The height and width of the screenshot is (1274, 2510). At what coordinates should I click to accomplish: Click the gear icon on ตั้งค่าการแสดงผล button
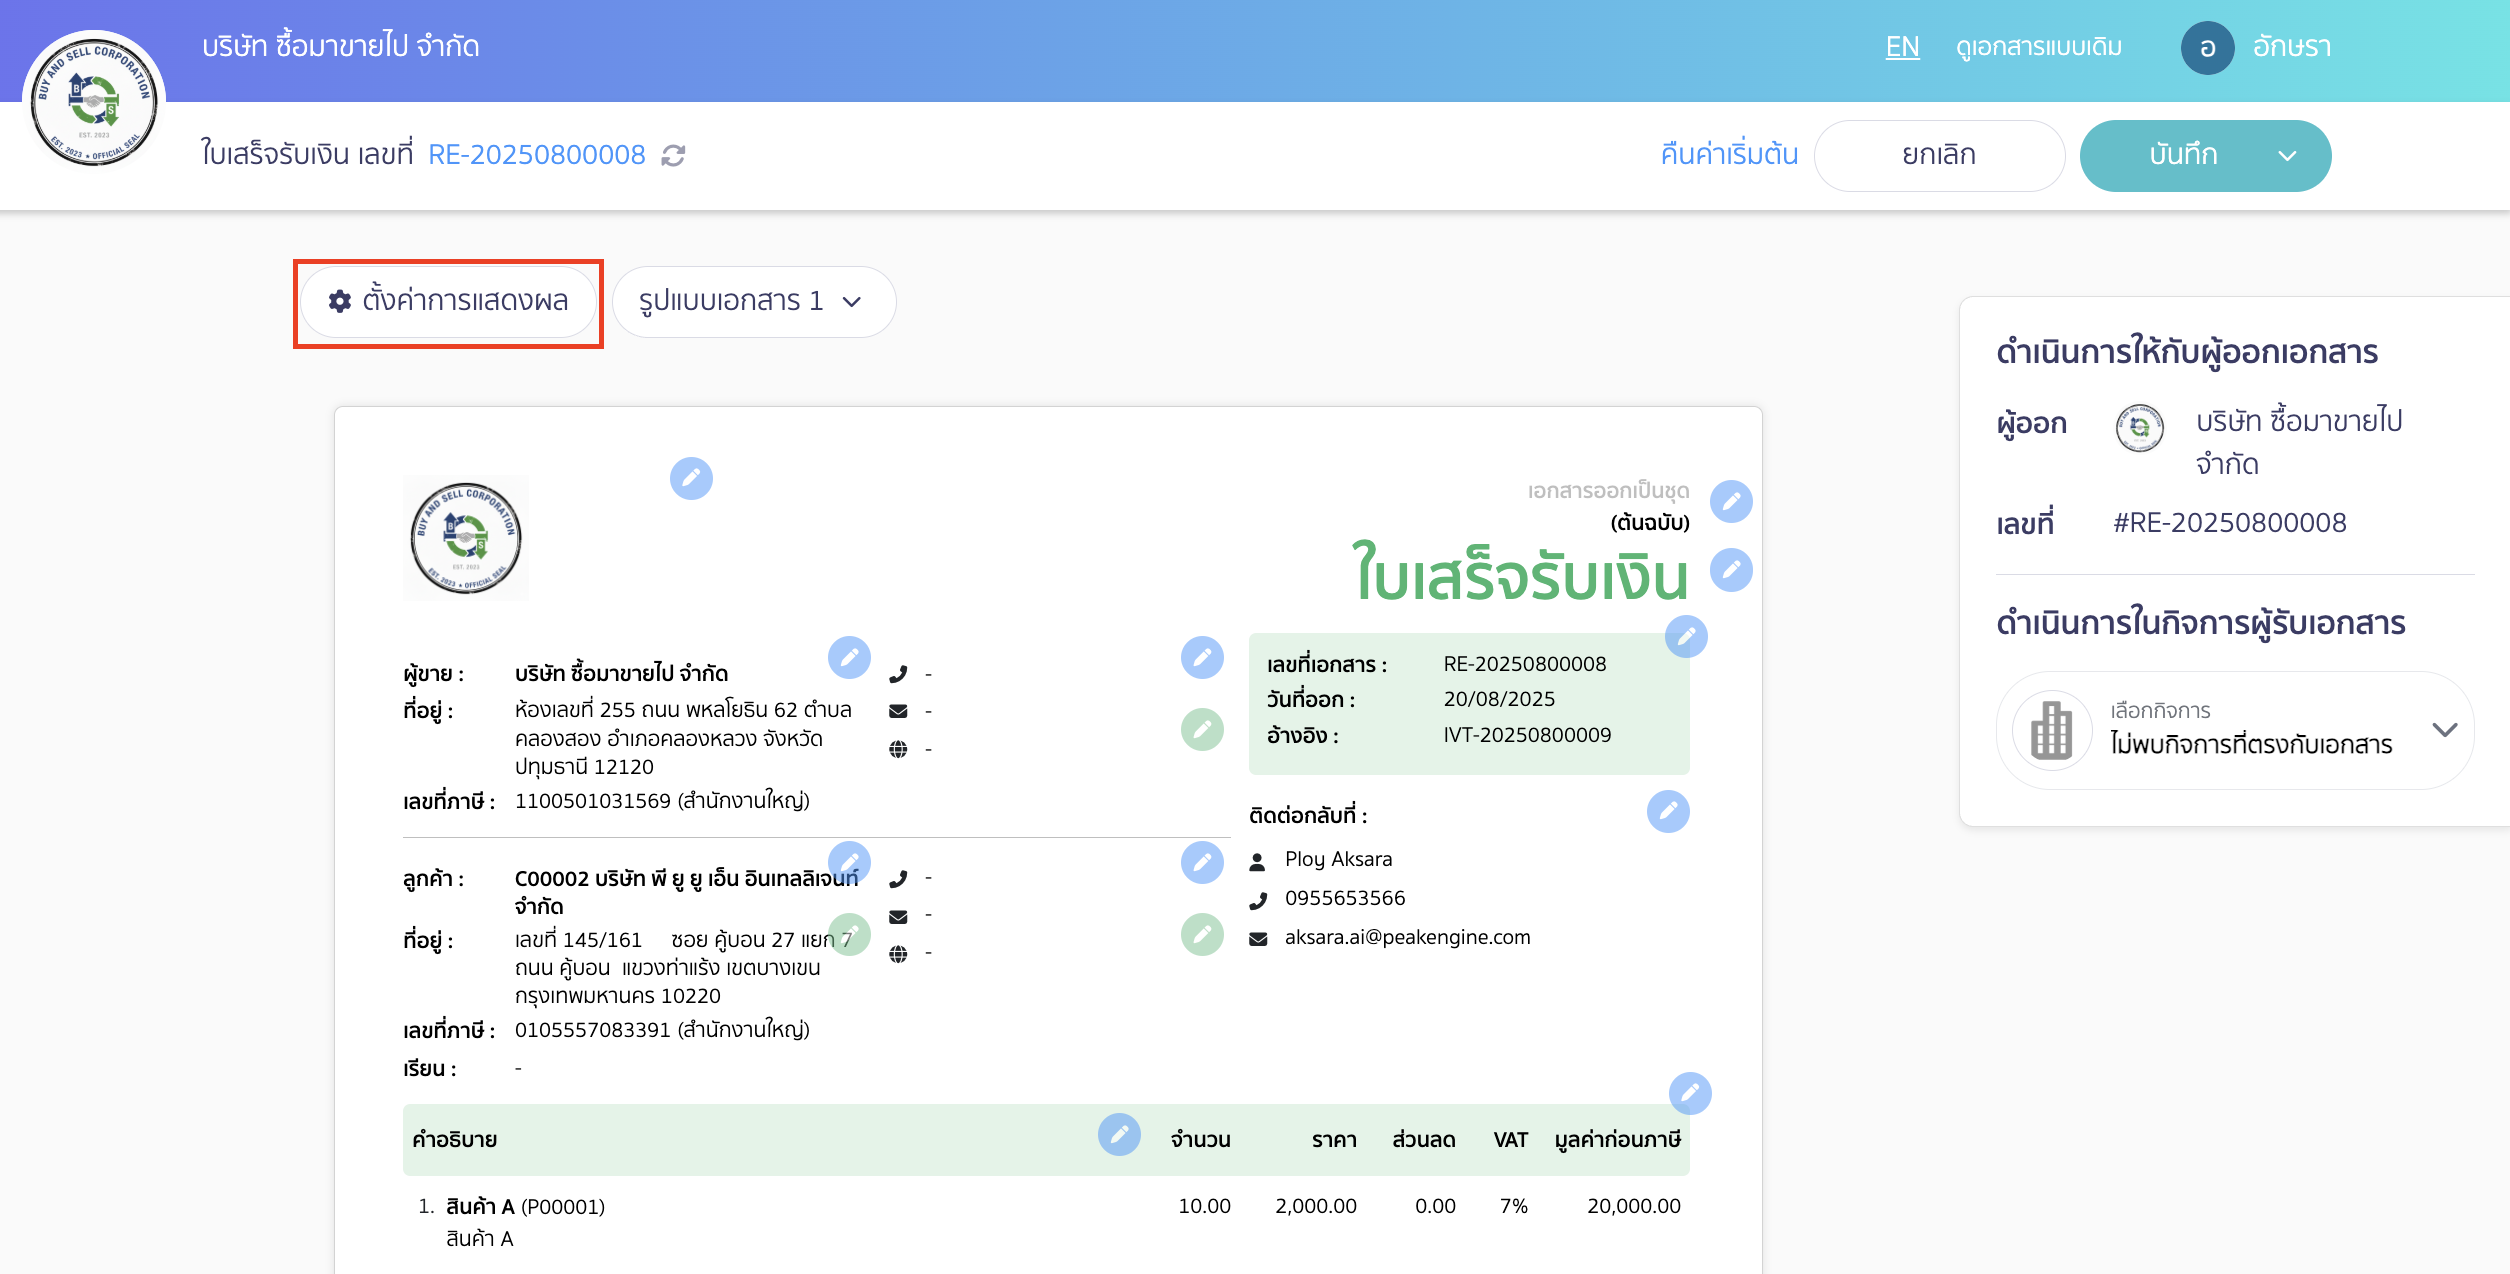[x=338, y=301]
